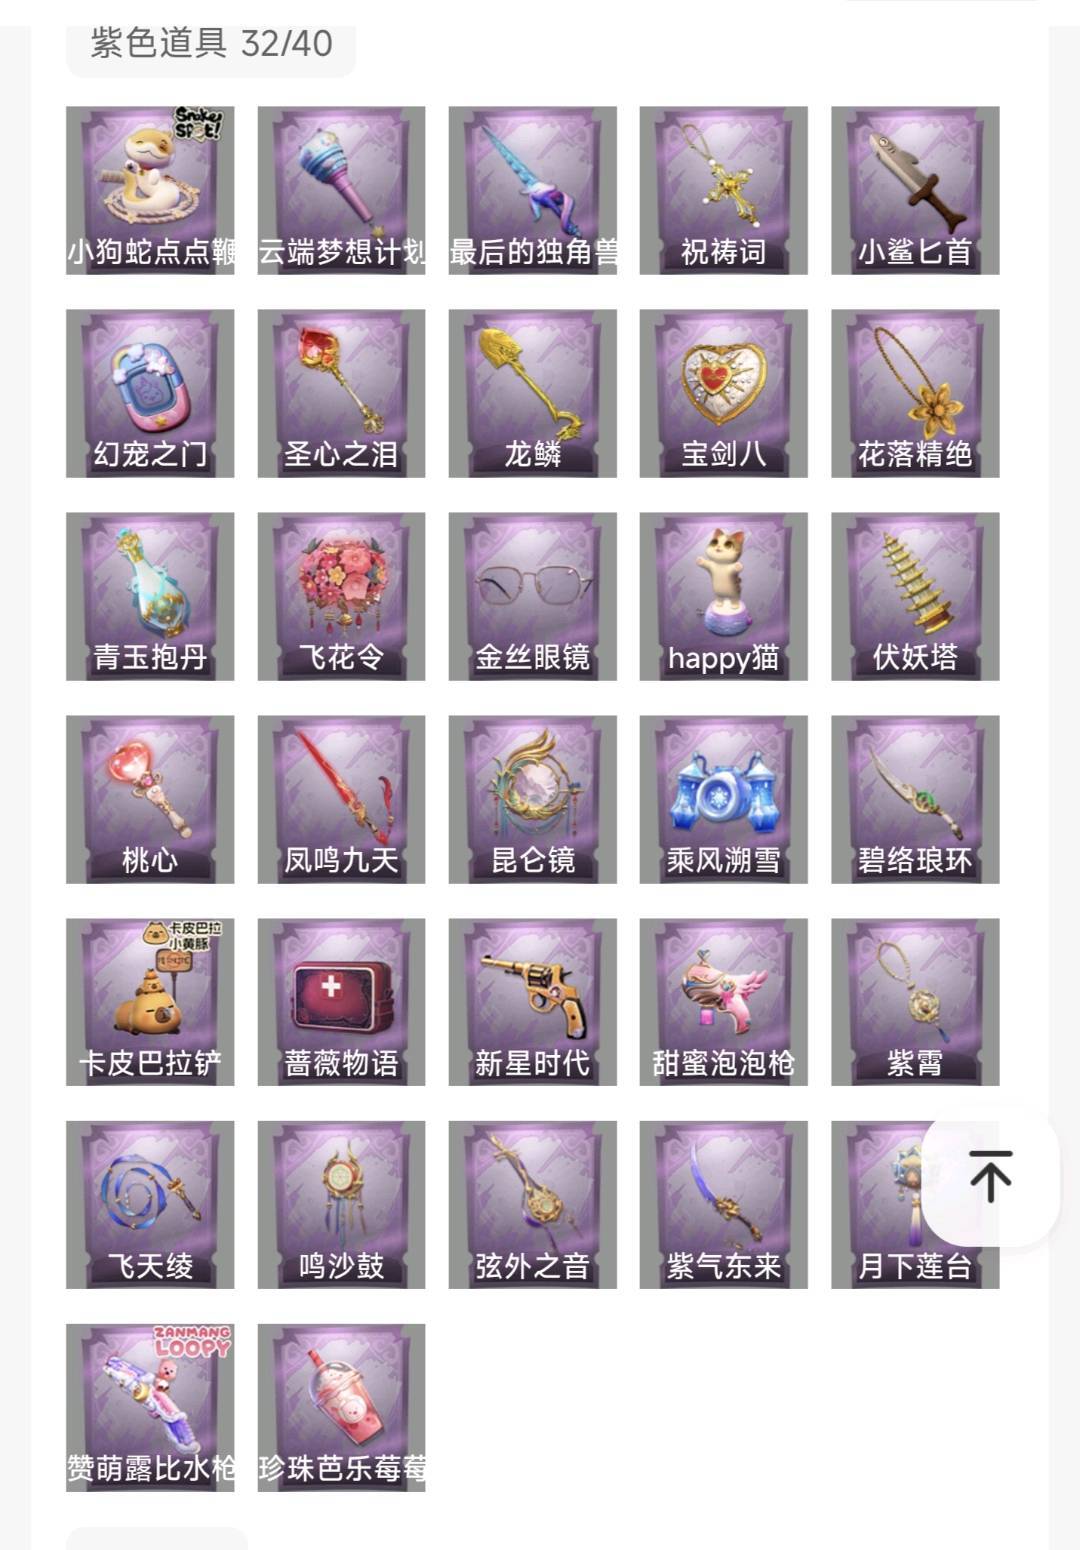Viewport: 1080px width, 1550px height.
Task: Select the 甜蜜泡泡枪 pink gun
Action: pyautogui.click(x=724, y=1002)
